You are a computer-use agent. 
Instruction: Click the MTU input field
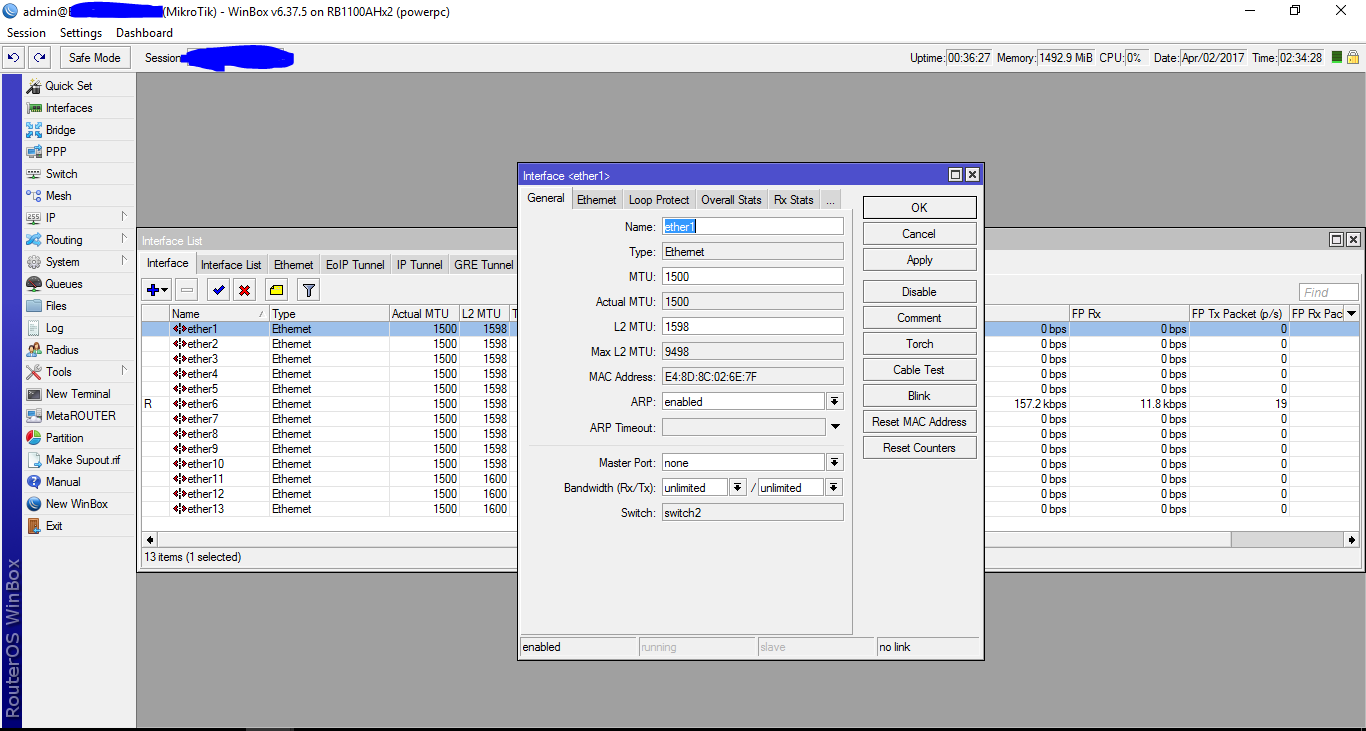coord(752,276)
